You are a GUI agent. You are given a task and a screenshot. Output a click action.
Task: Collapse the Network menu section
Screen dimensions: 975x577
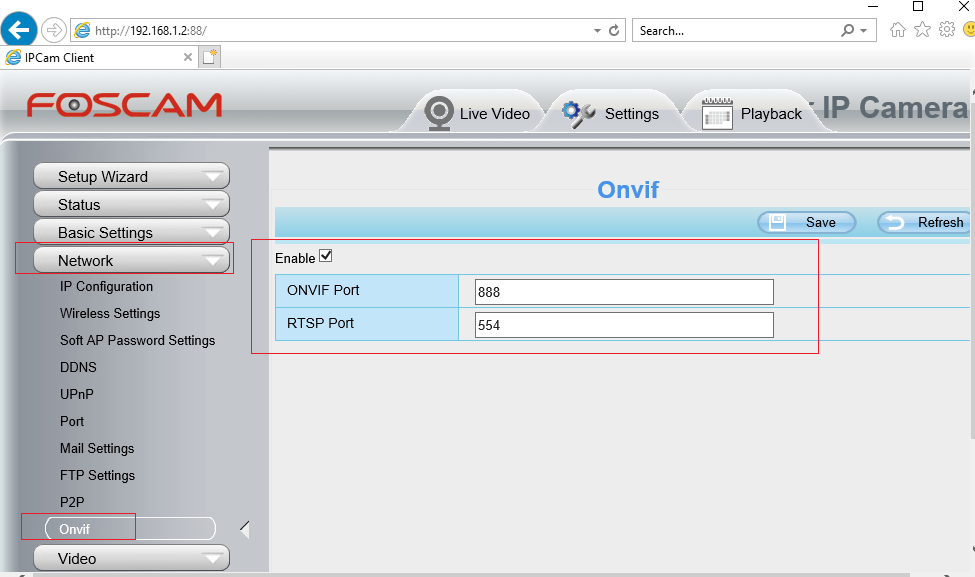pos(131,261)
